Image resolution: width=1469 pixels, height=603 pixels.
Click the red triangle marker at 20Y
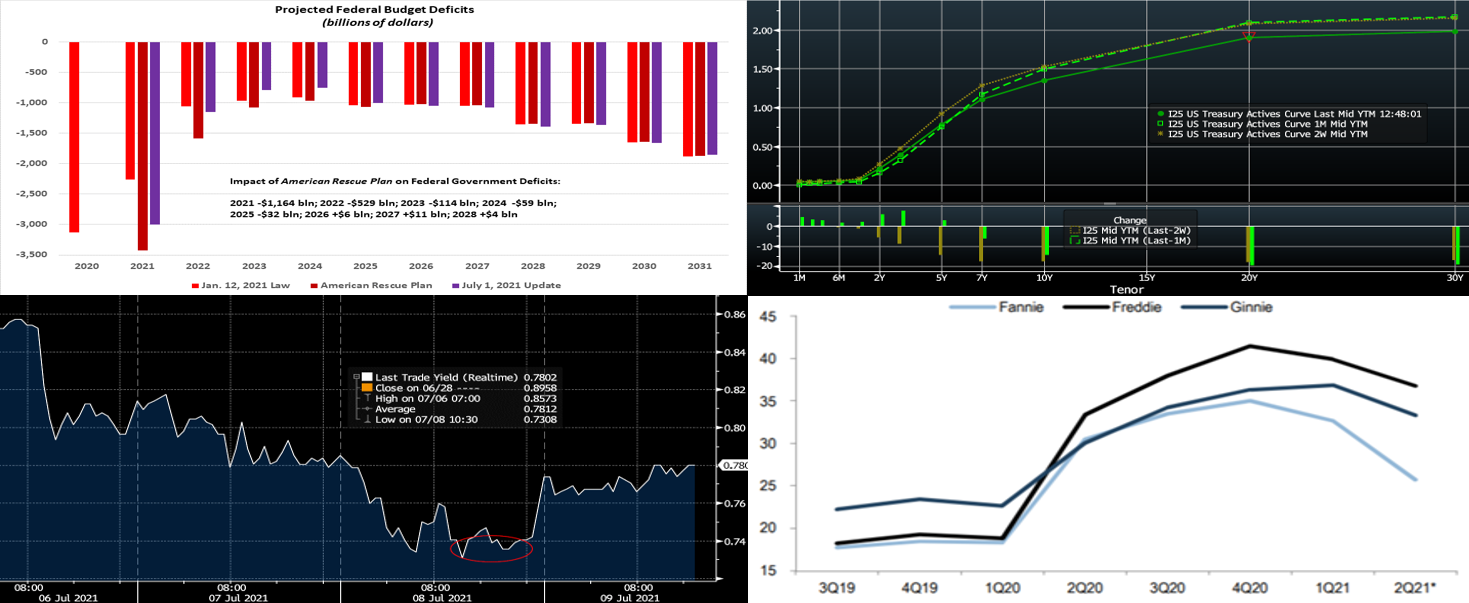coord(1248,35)
